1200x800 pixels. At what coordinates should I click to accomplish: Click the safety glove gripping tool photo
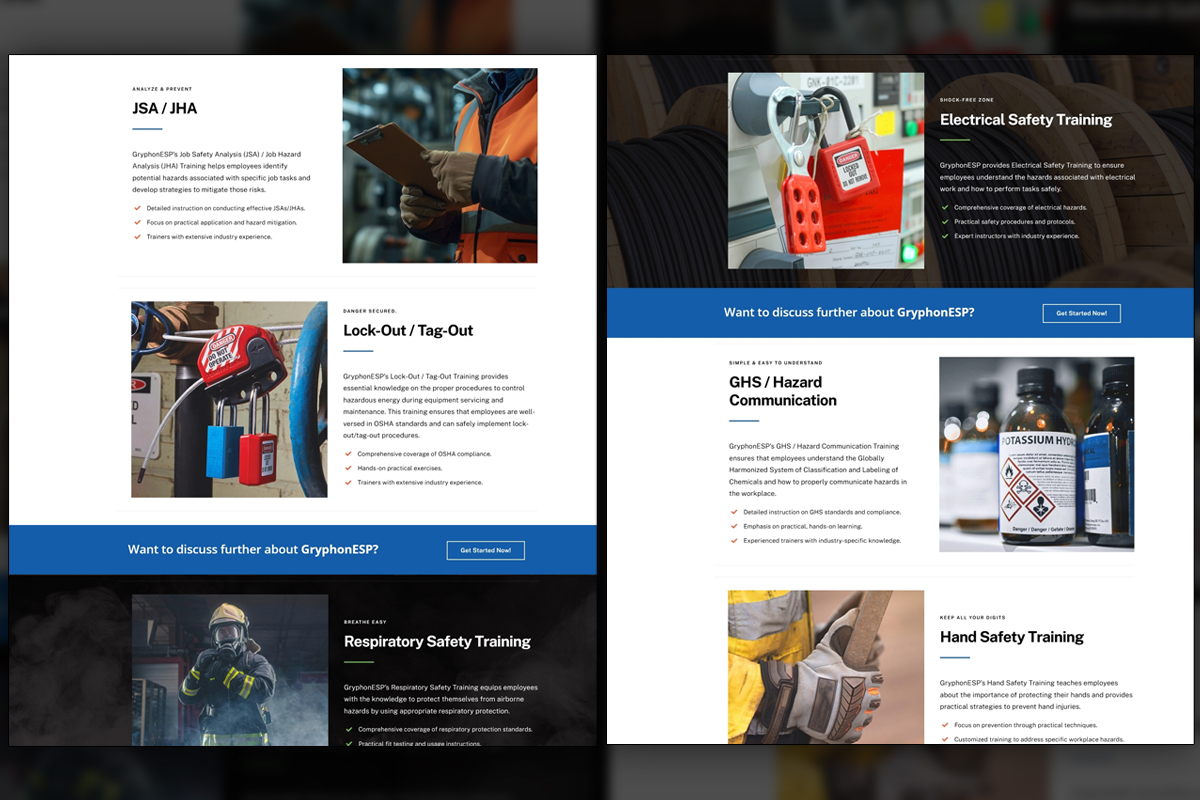[x=825, y=667]
